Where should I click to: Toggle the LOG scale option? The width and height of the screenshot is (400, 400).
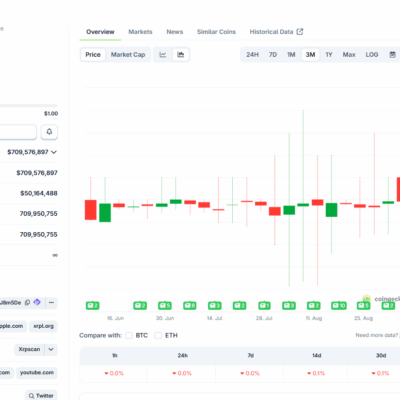[372, 55]
